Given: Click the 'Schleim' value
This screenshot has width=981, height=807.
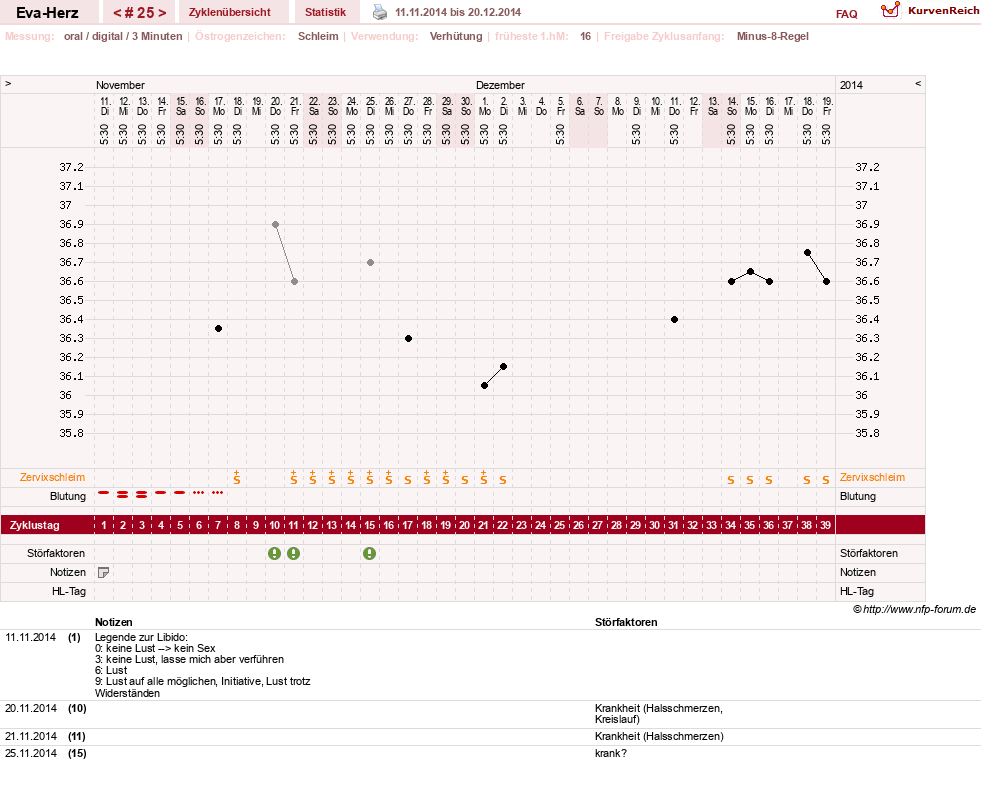Looking at the screenshot, I should [x=318, y=36].
